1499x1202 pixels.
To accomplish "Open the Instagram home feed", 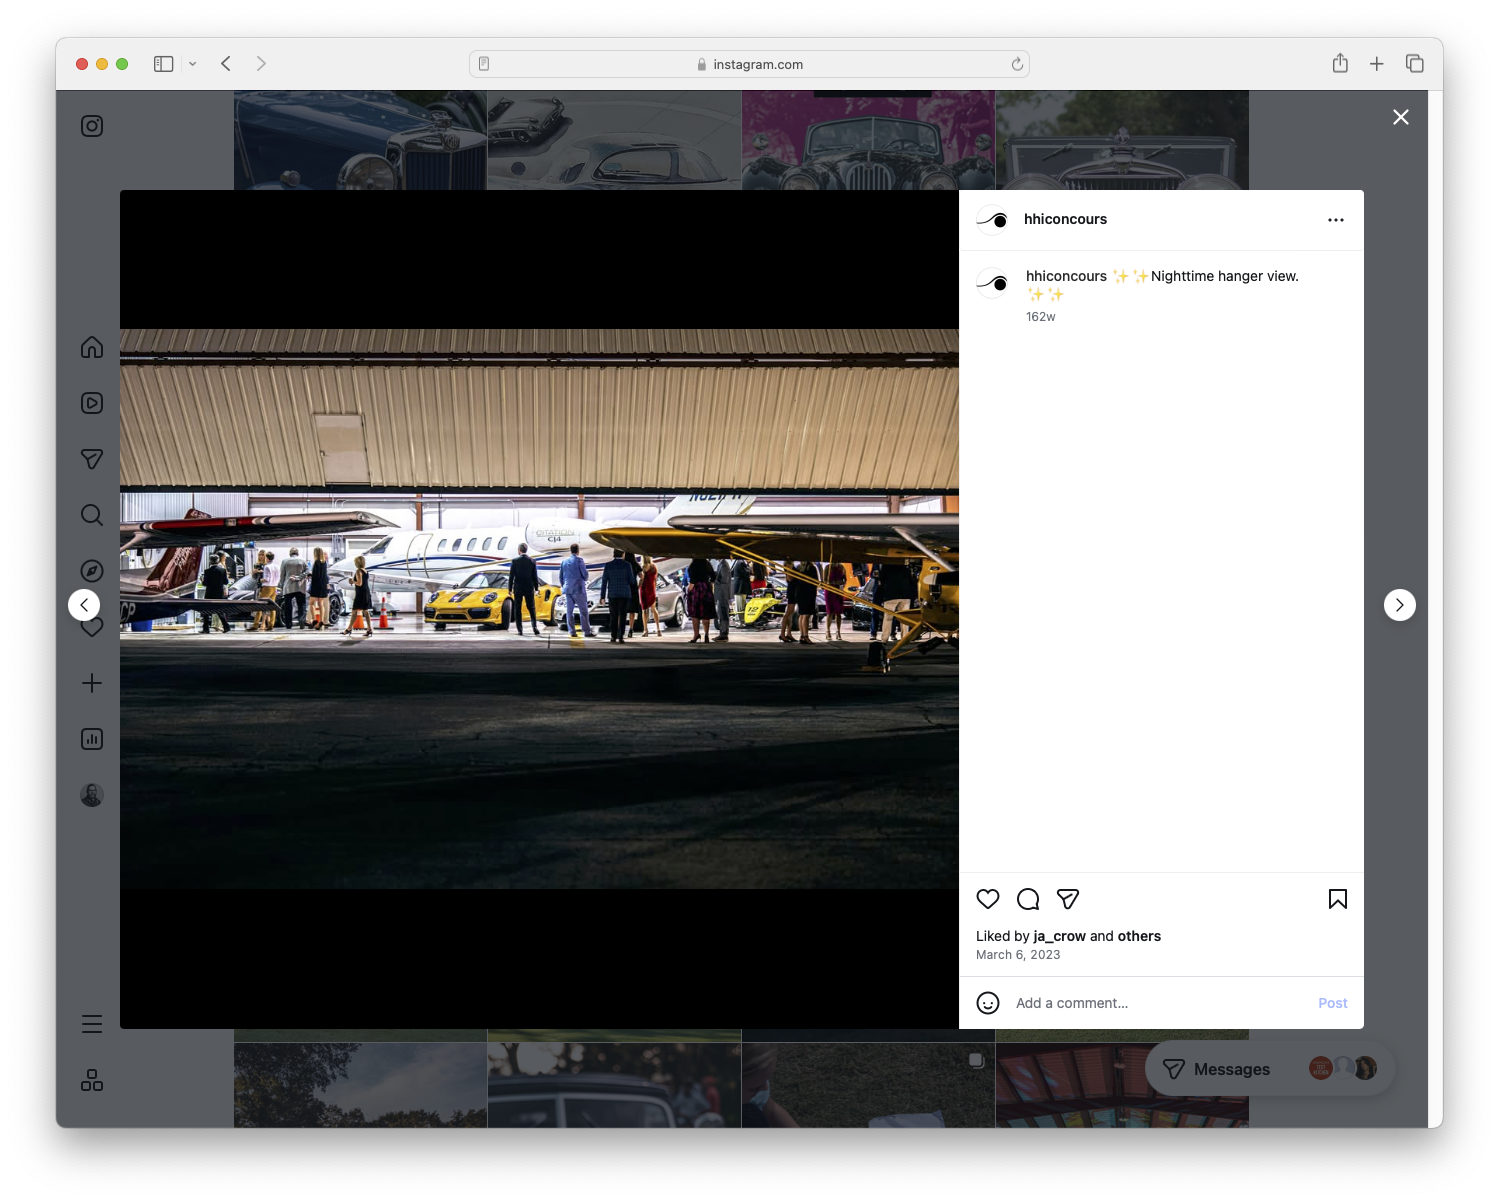I will click(91, 347).
